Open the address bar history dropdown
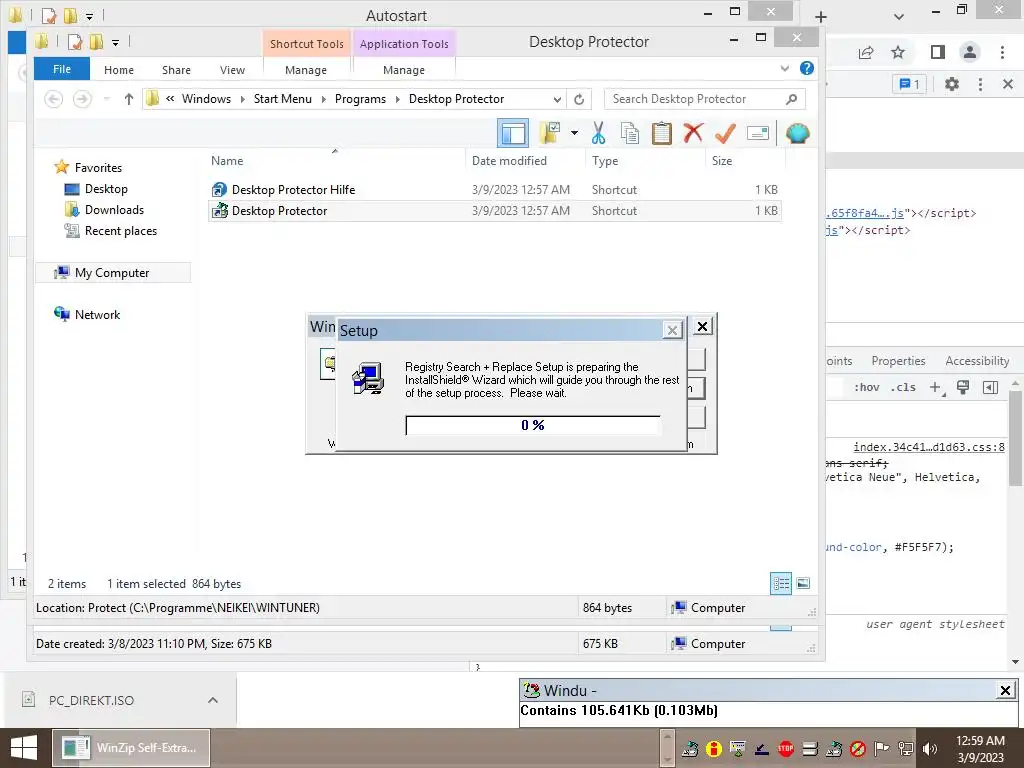Image resolution: width=1024 pixels, height=768 pixels. pyautogui.click(x=557, y=99)
